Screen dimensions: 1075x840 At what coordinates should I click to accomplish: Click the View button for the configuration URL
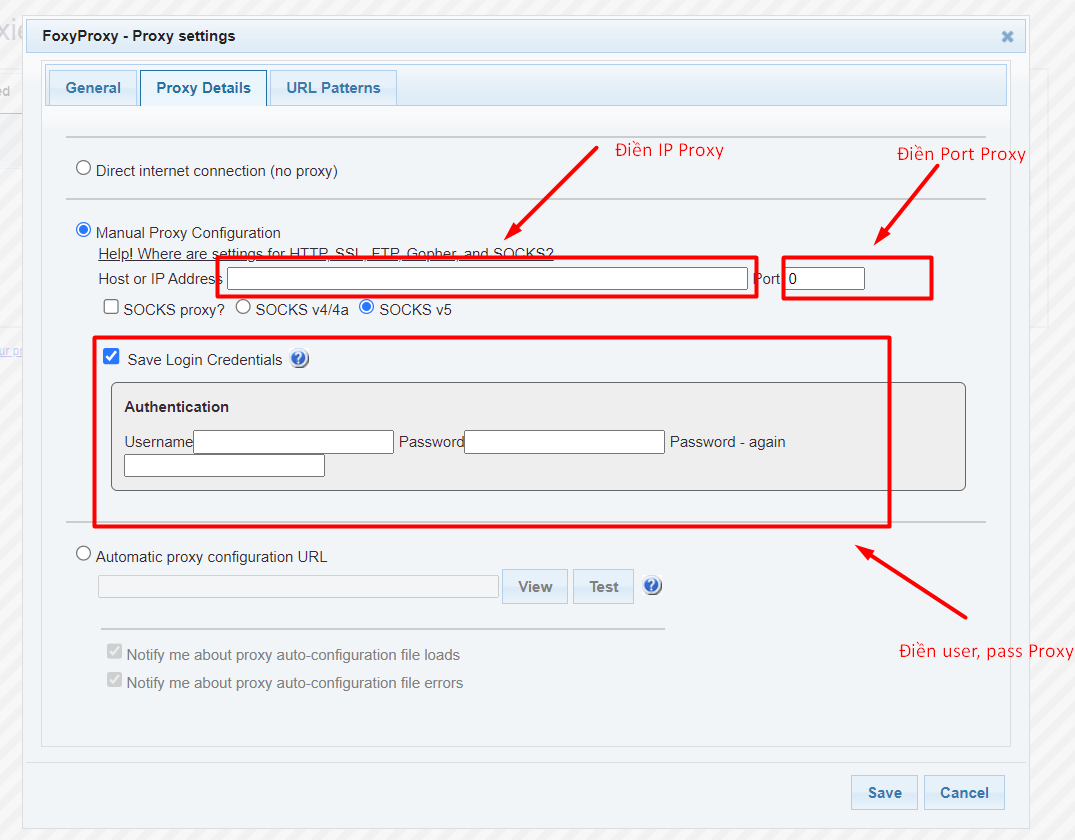point(534,586)
